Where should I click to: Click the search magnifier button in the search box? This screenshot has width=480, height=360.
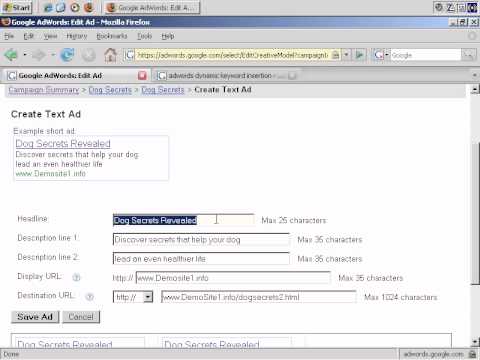pyautogui.click(x=468, y=55)
